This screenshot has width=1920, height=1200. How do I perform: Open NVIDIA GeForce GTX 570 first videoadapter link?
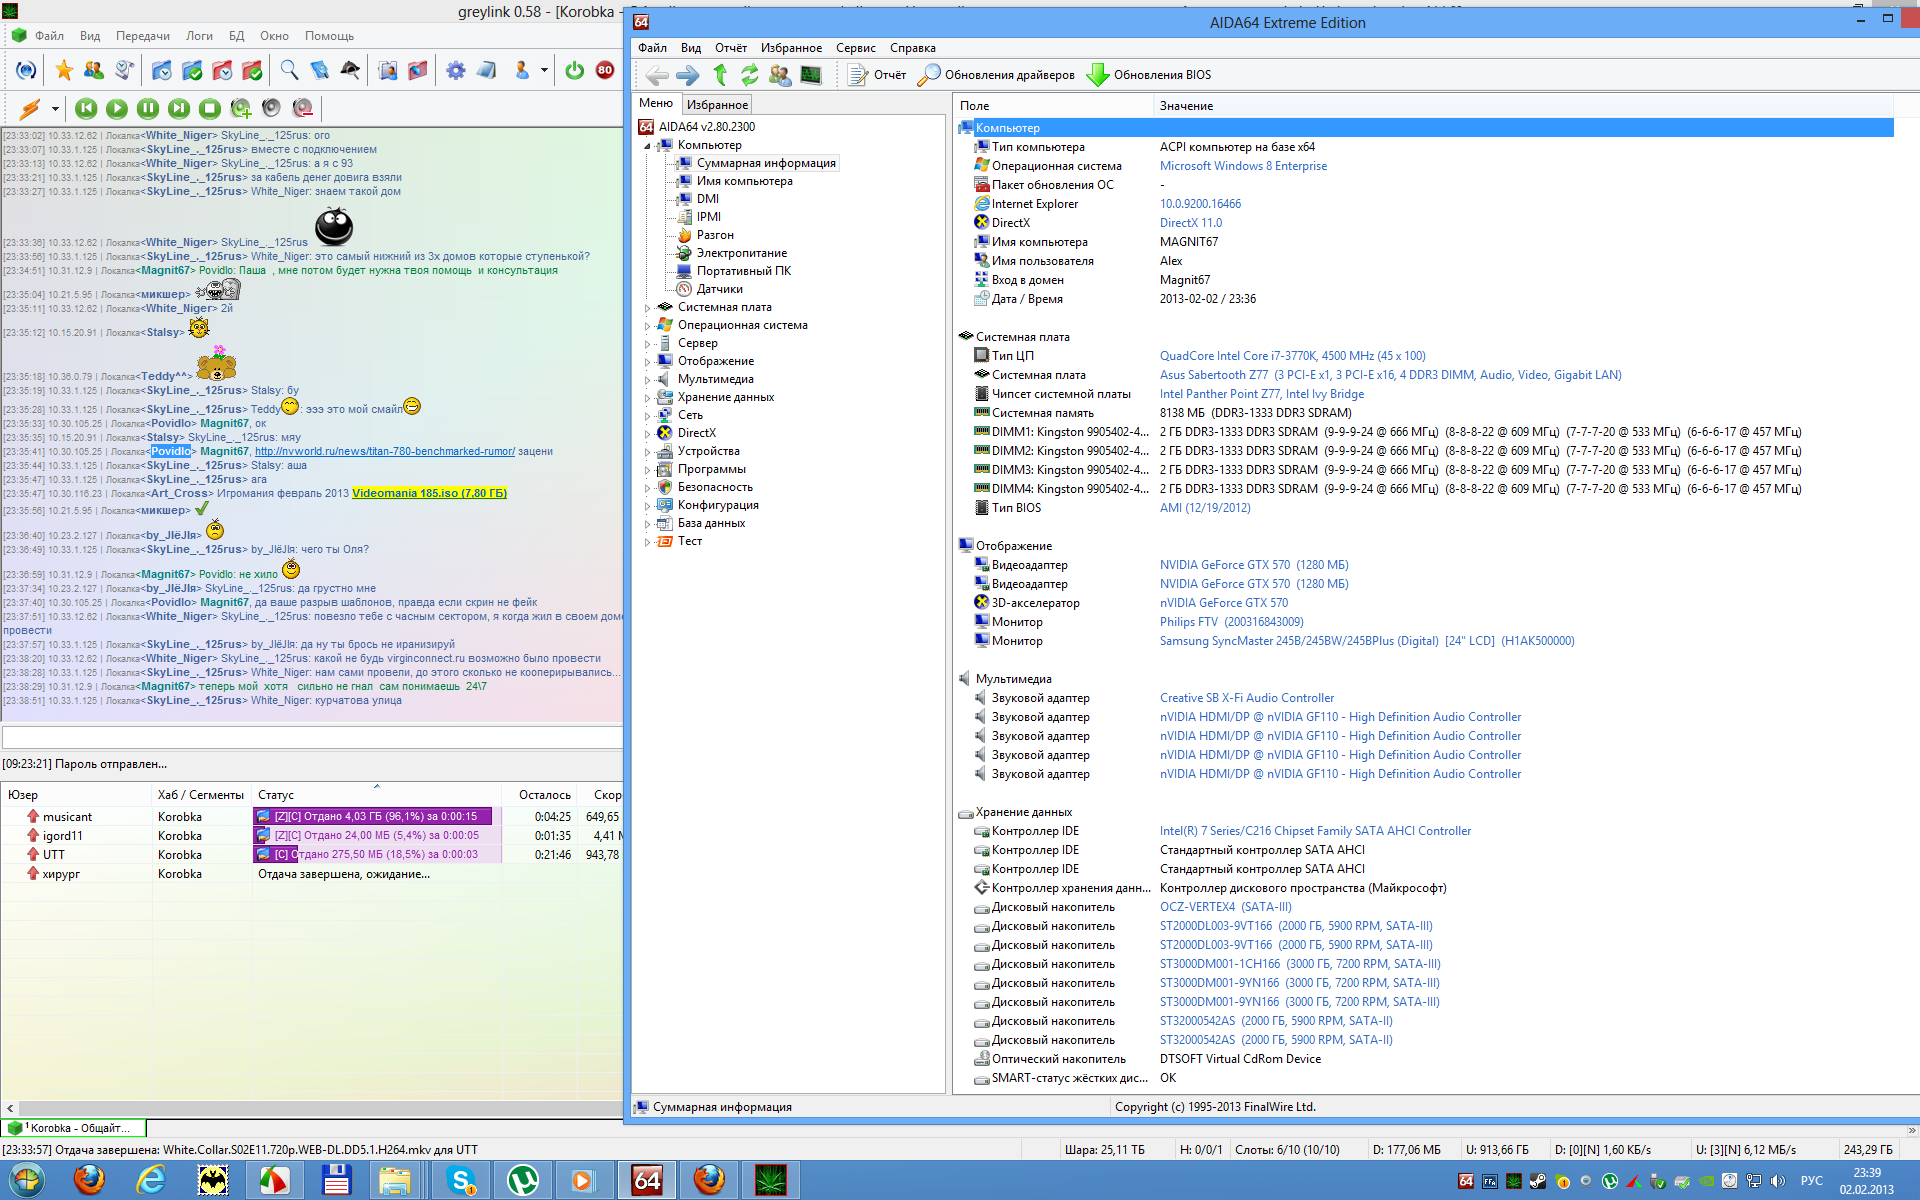coord(1254,565)
